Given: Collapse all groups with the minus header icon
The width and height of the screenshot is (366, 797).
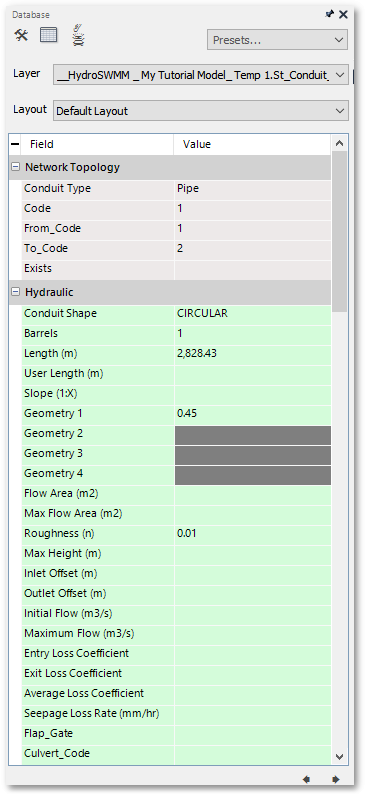Looking at the screenshot, I should click(14, 144).
